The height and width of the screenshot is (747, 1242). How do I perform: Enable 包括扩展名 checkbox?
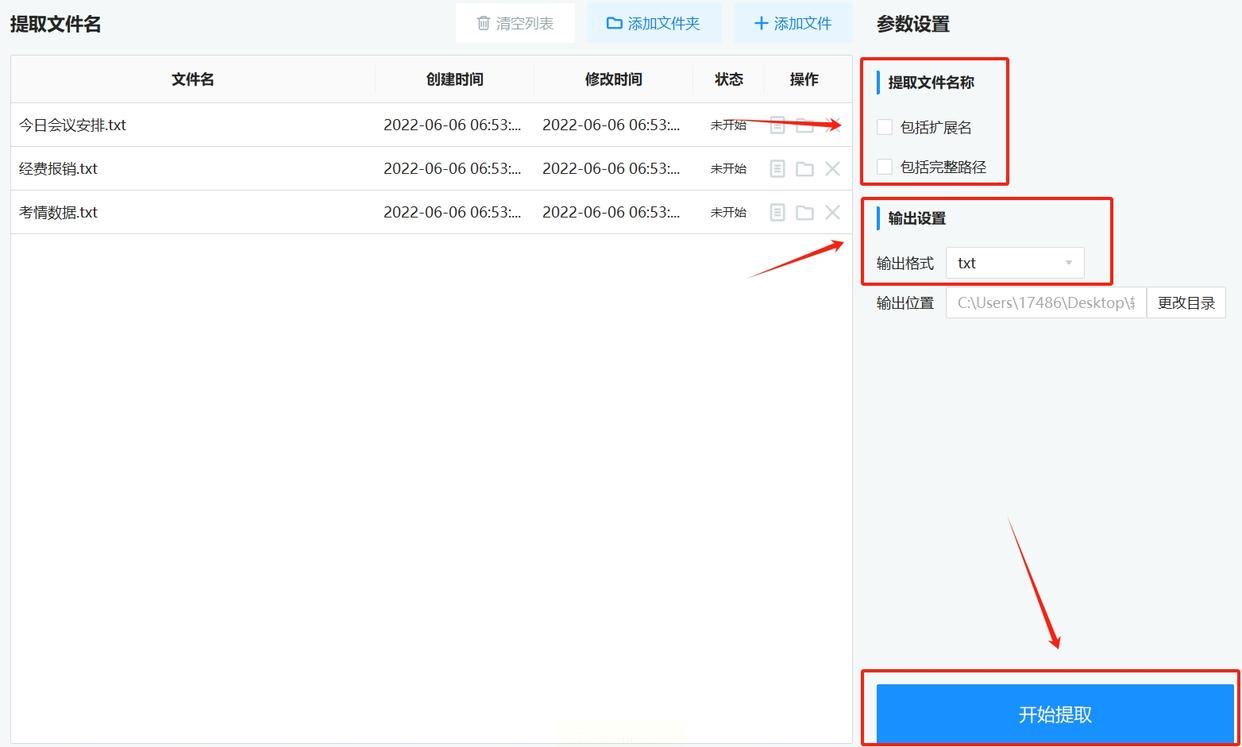tap(884, 127)
